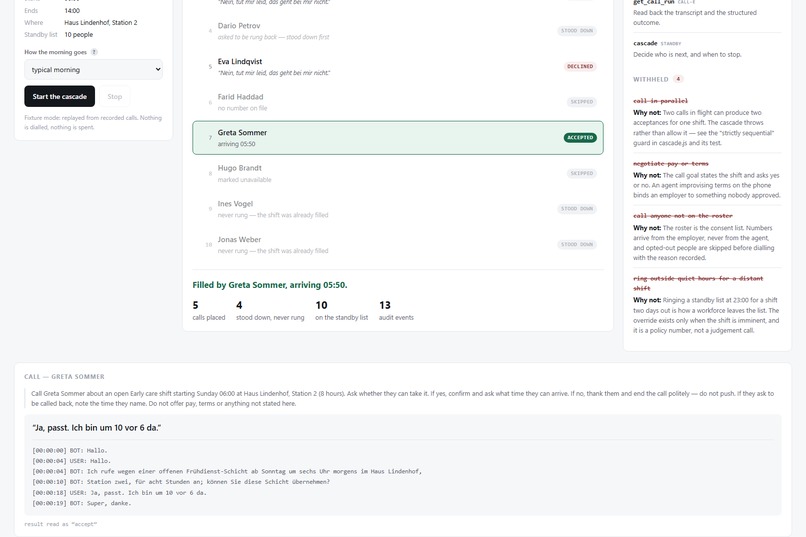This screenshot has height=537, width=806.
Task: Click the 'Haus Lindenhof, Station 2' location value
Action: [x=101, y=23]
